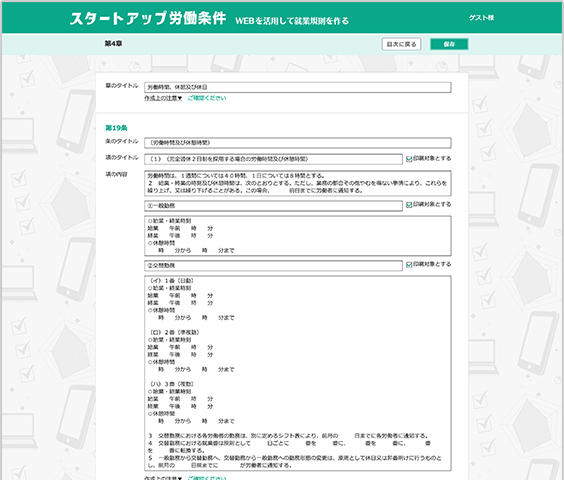The width and height of the screenshot is (564, 480).
Task: Focus the 条のタイトル input field
Action: (298, 142)
